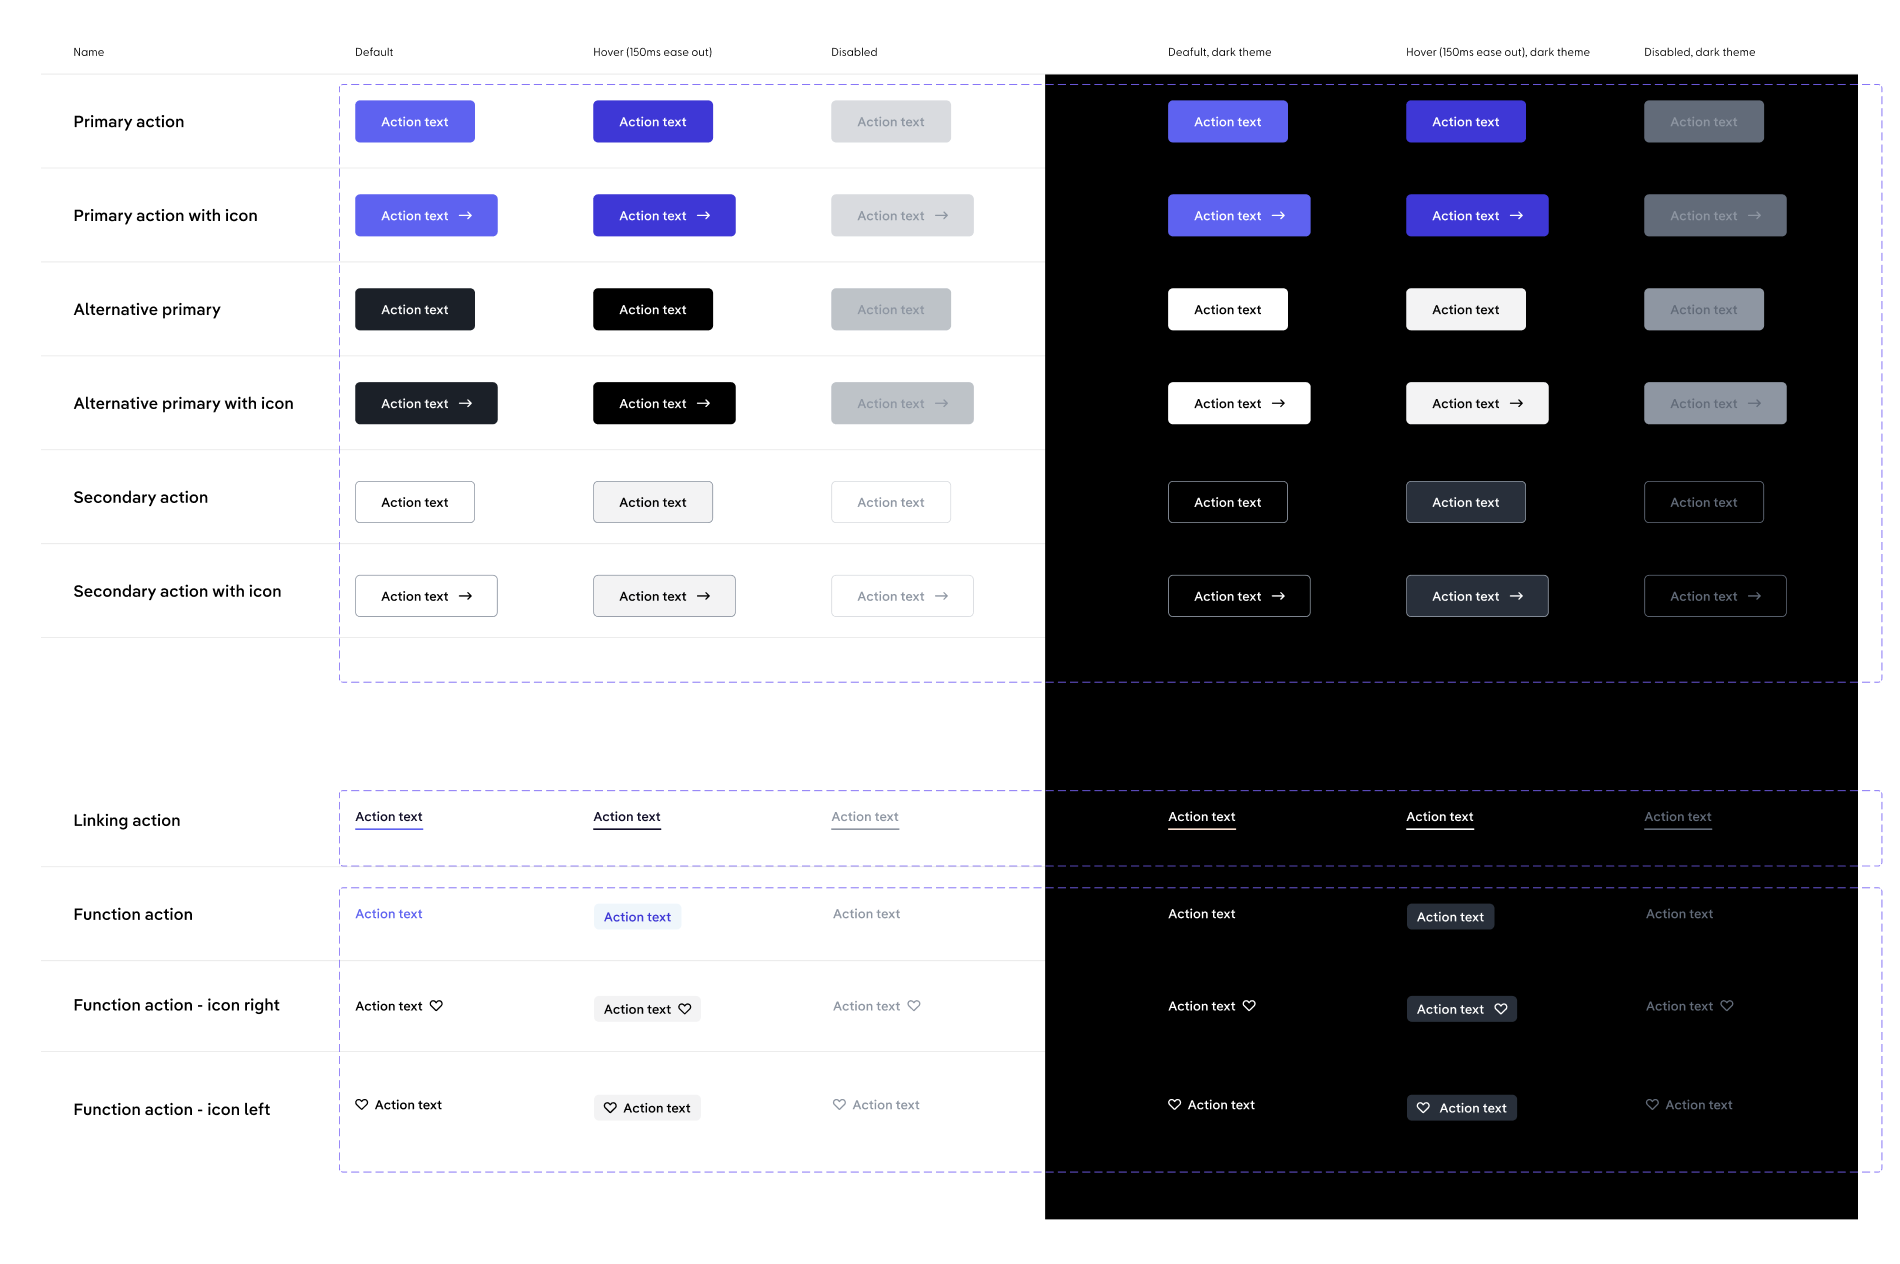Click heart icon in light default icon-left Function action
1900x1264 pixels.
362,1105
